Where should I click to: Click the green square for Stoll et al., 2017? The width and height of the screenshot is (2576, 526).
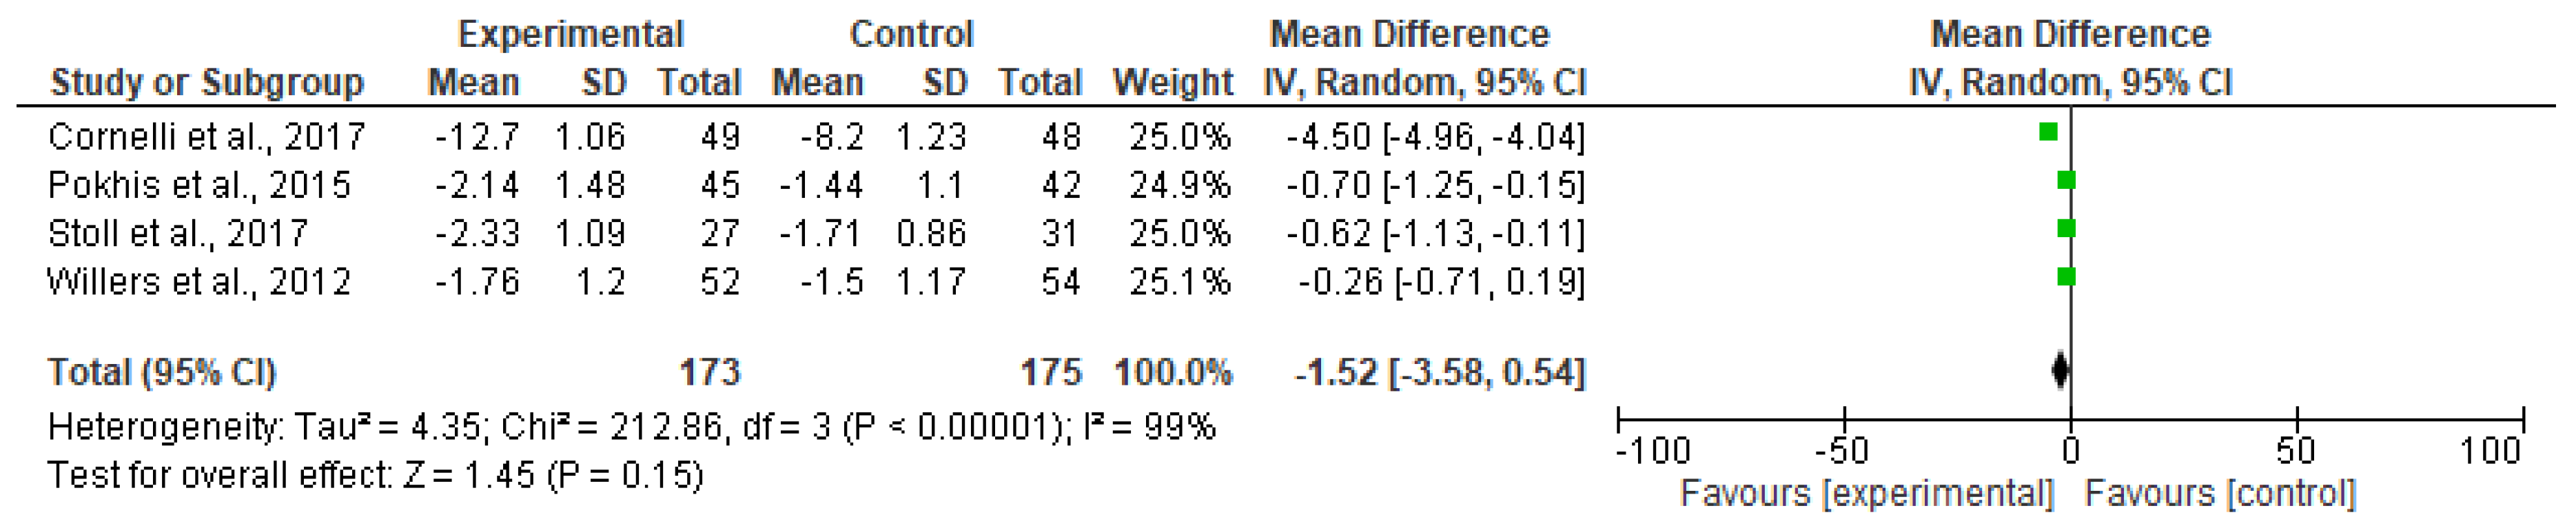(x=2066, y=229)
